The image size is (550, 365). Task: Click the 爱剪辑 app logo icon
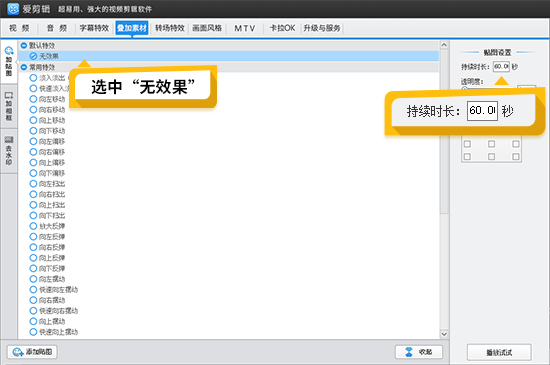pos(13,8)
